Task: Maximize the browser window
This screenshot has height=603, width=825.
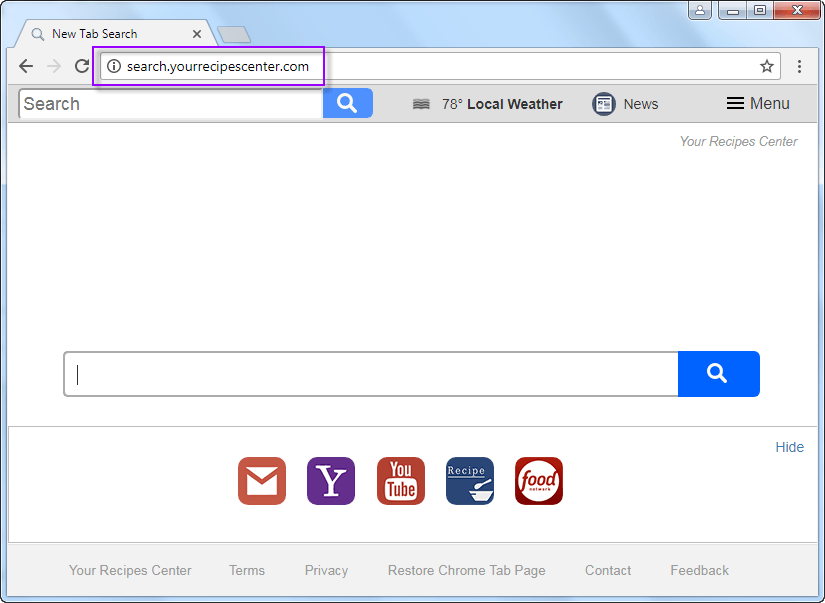Action: coord(760,10)
